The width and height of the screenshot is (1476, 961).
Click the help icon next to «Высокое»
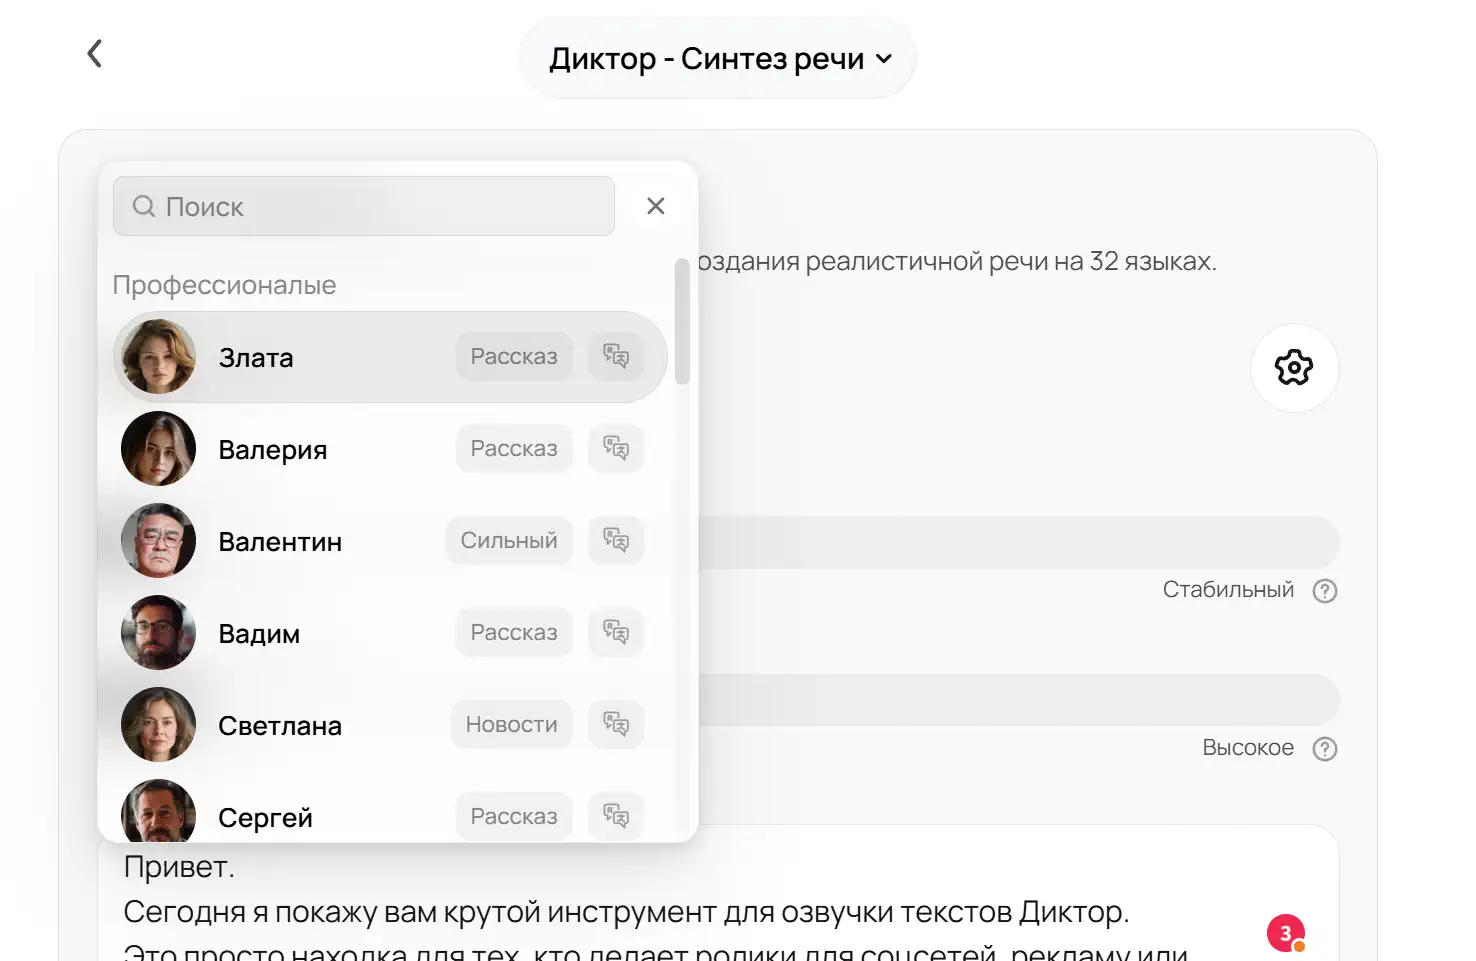(1325, 749)
